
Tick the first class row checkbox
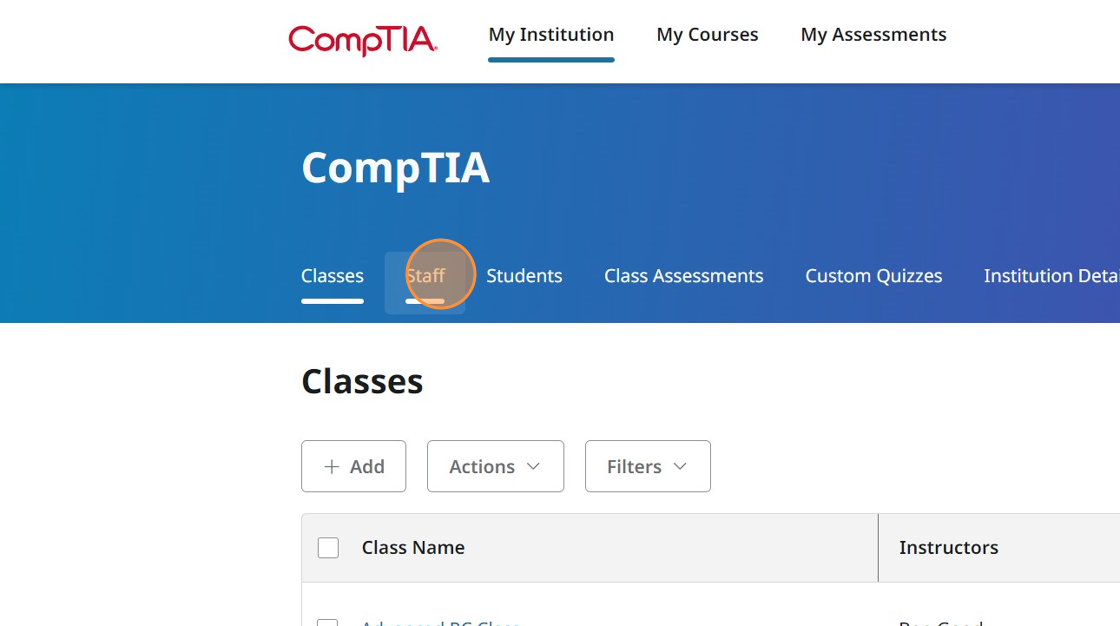(x=328, y=622)
